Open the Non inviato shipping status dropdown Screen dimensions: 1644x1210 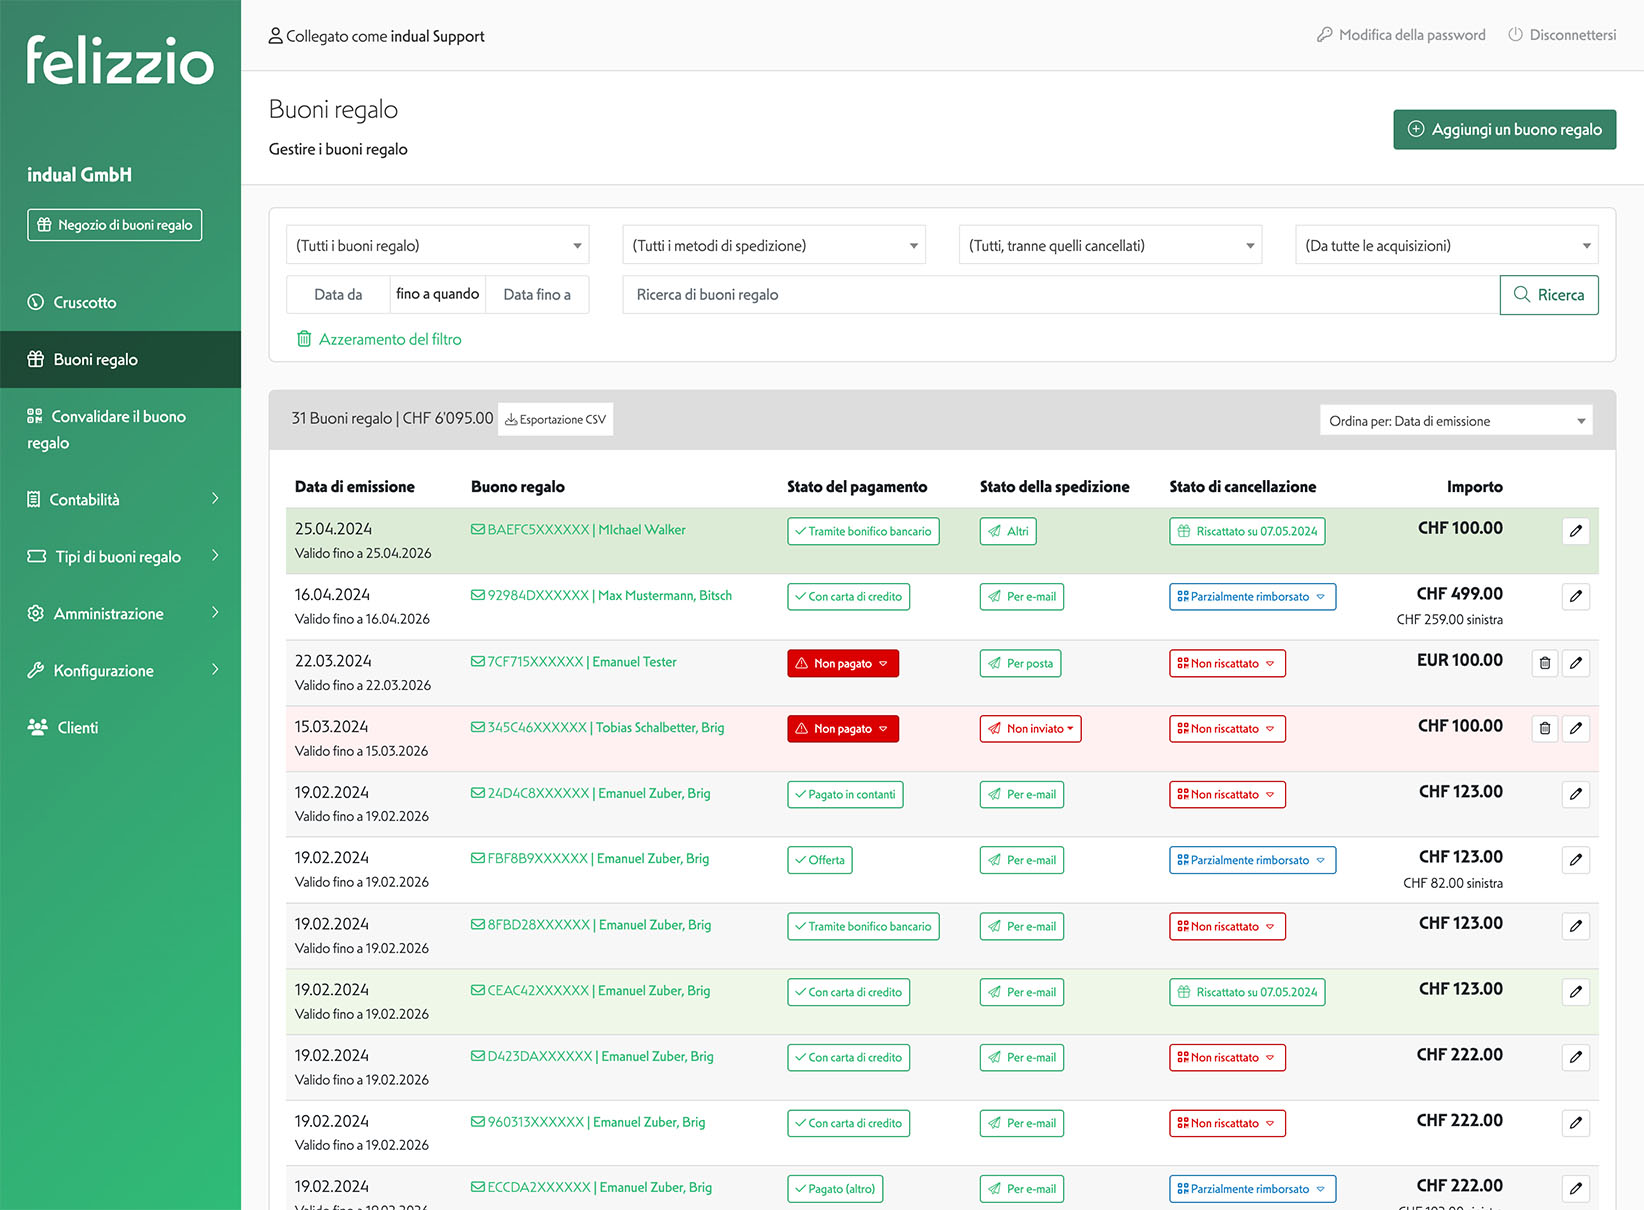(x=1030, y=729)
